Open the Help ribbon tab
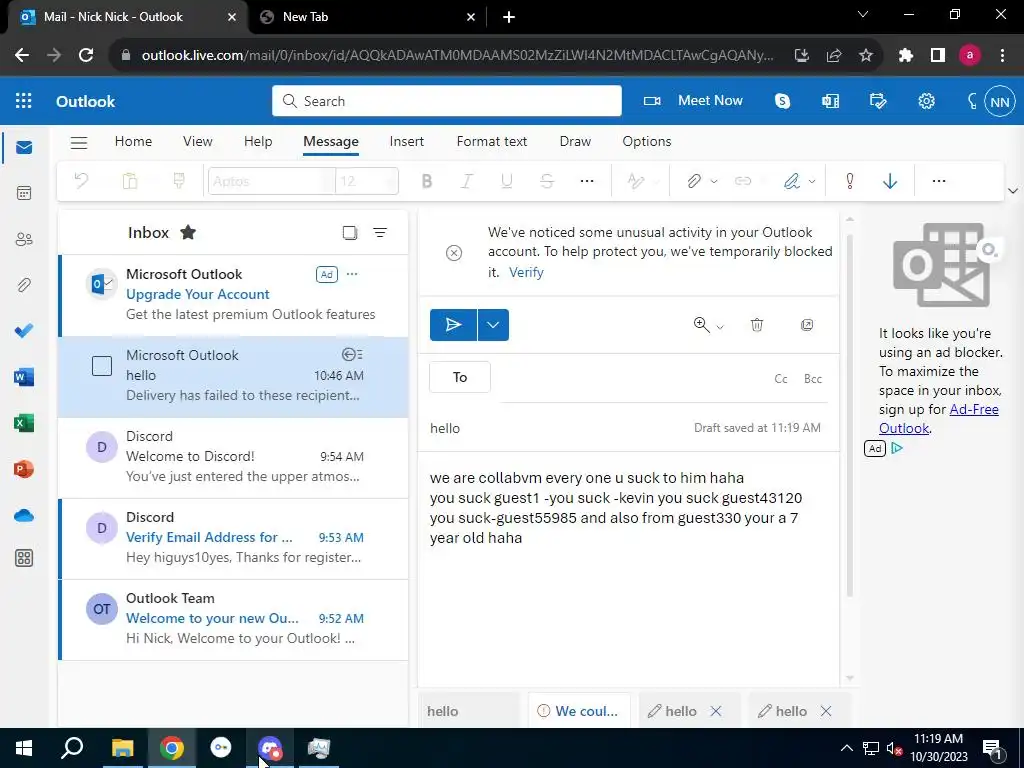This screenshot has width=1024, height=768. 258,141
